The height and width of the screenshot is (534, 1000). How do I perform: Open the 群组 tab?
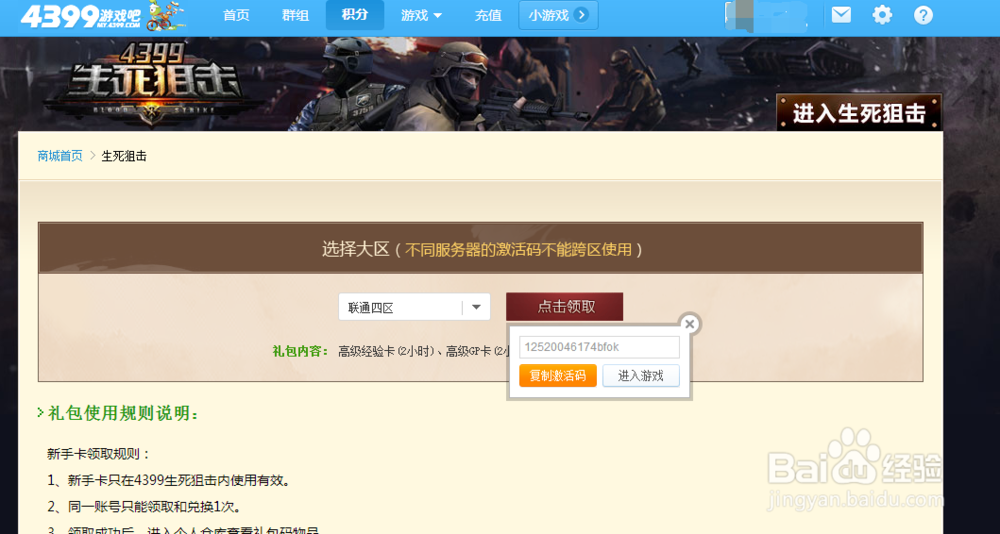(295, 15)
